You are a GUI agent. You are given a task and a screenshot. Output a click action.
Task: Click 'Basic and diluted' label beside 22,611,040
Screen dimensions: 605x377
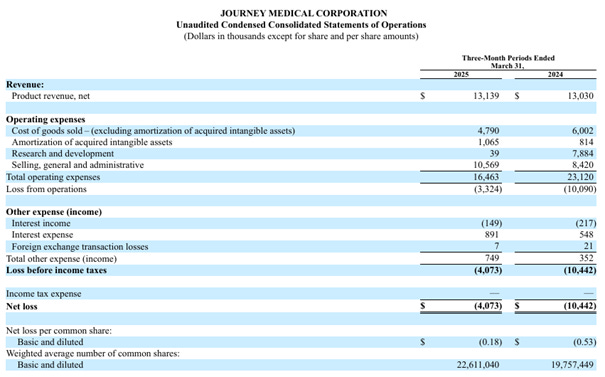[x=50, y=365]
